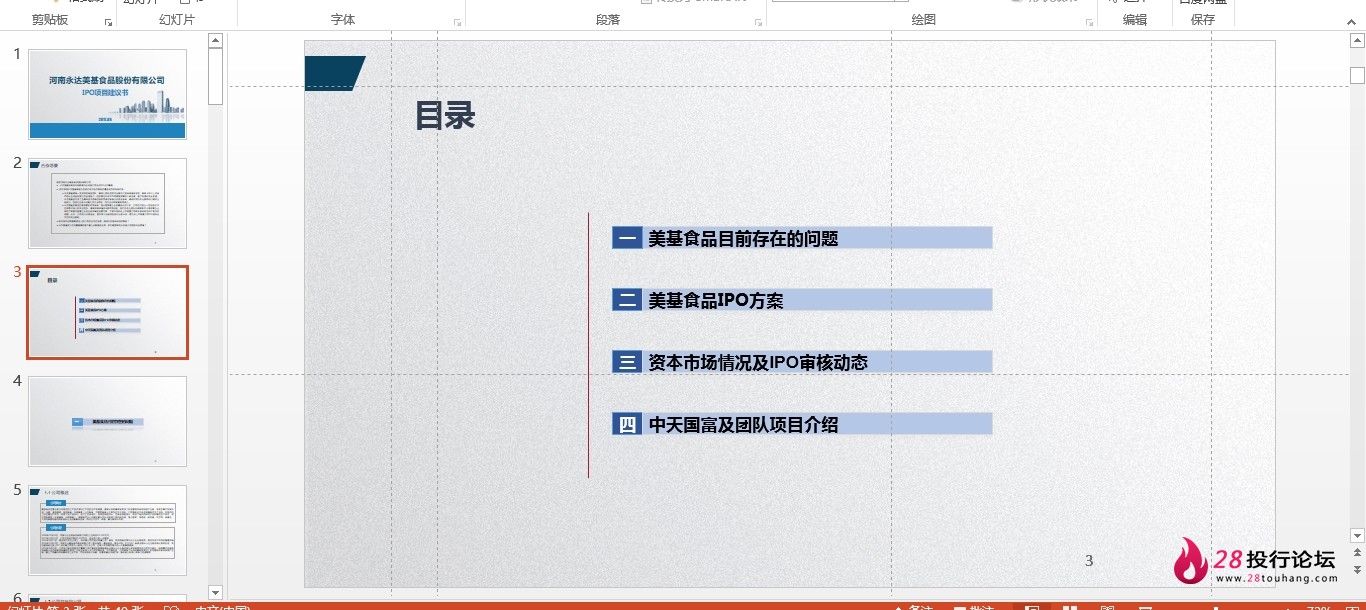Select agenda item 美基食品IPO方案
Screen dimensions: 1366x610
pos(716,300)
